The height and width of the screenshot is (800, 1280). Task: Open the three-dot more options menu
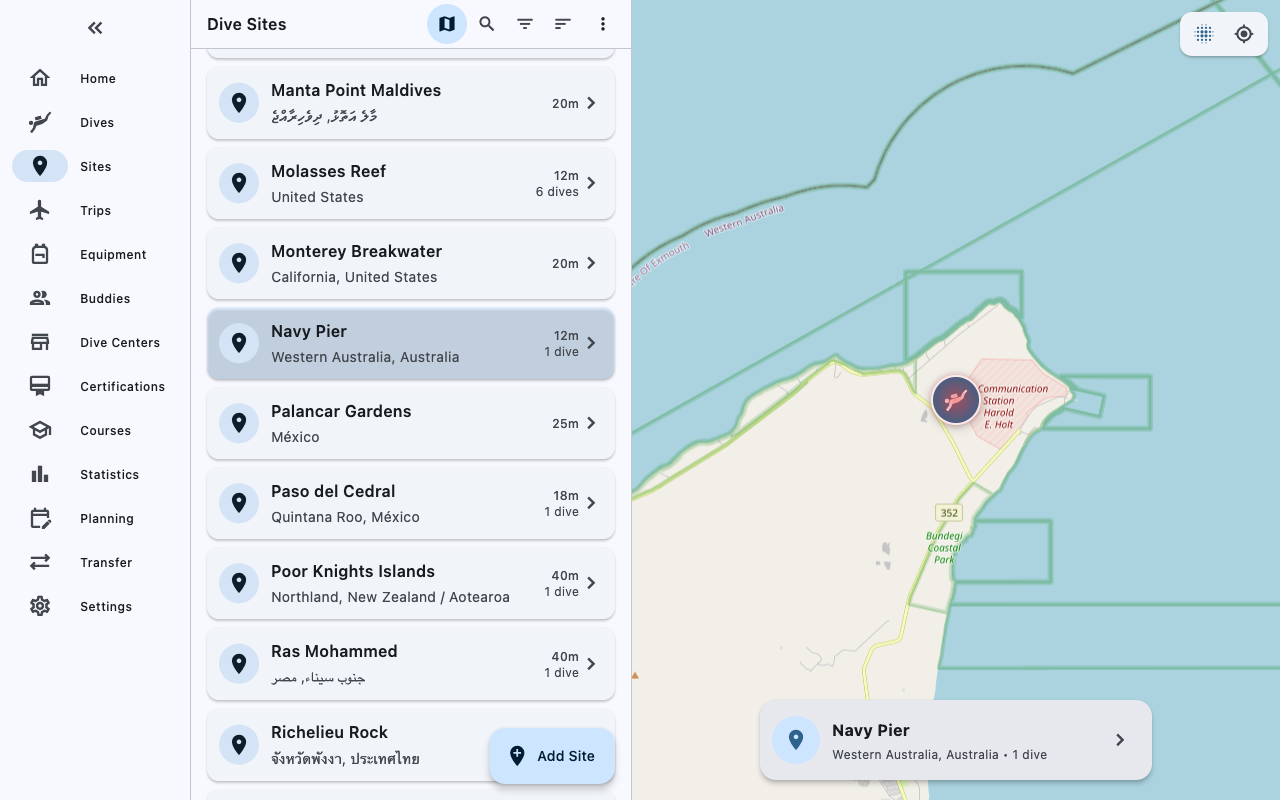602,24
